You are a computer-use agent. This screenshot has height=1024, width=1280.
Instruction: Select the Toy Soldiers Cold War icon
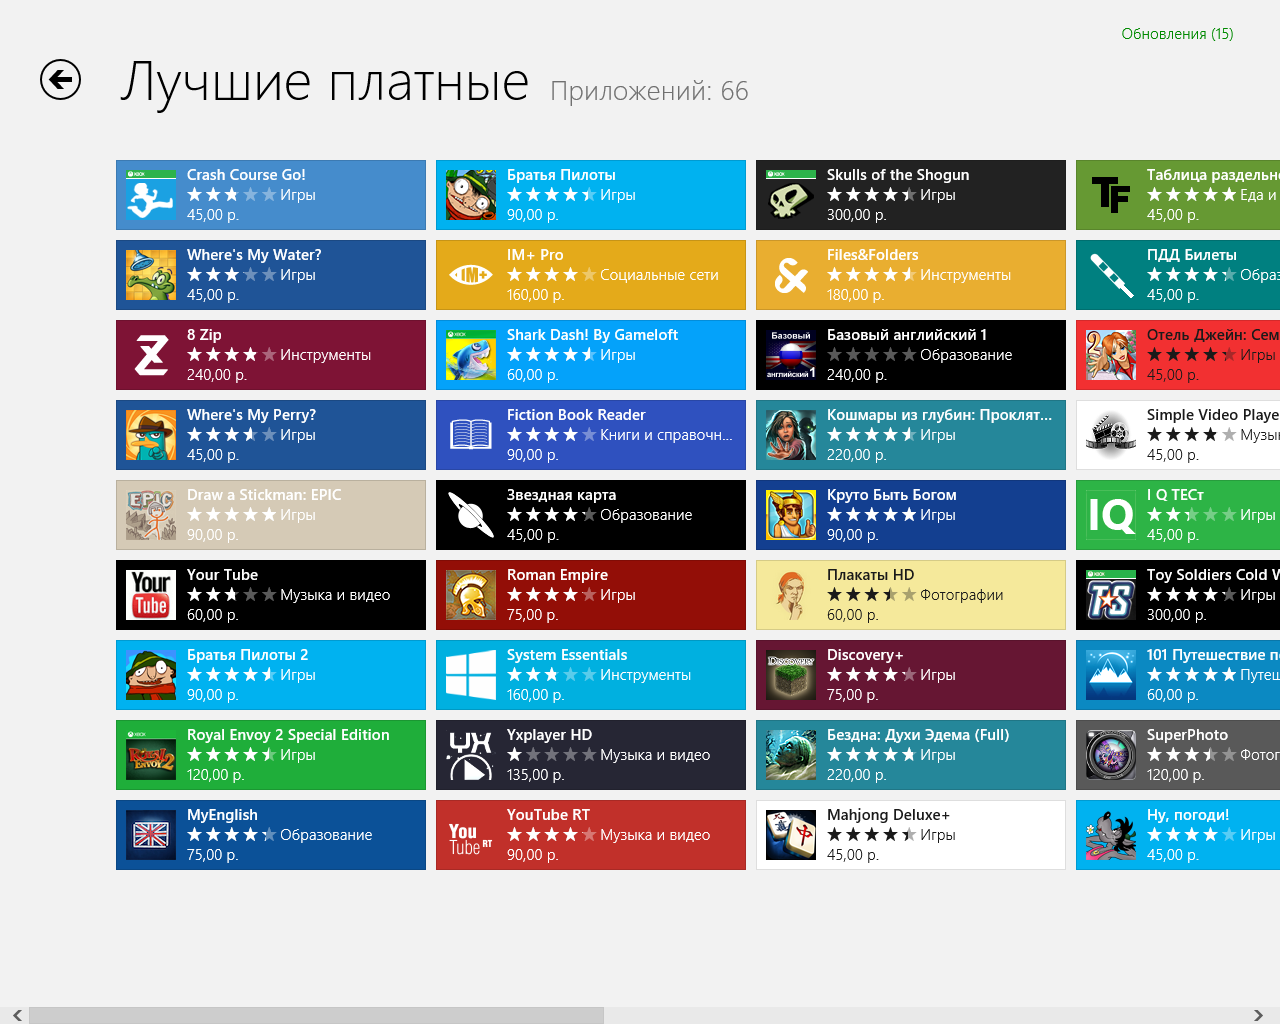click(x=1111, y=595)
